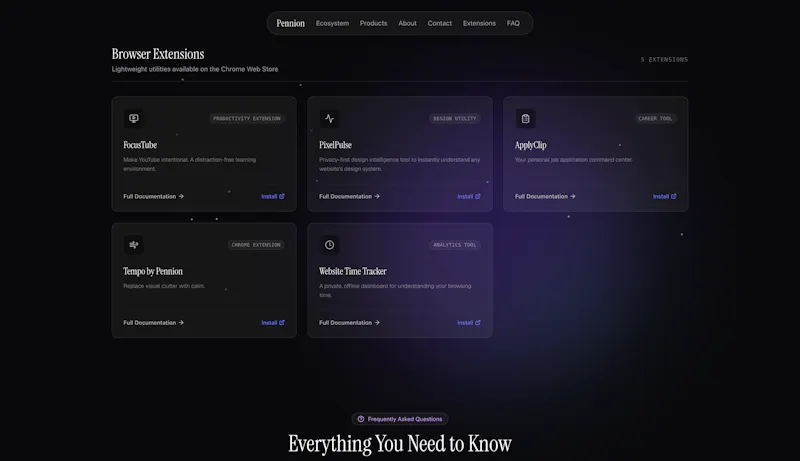The width and height of the screenshot is (800, 461).
Task: Click the Everything You Need to Know heading
Action: [400, 444]
